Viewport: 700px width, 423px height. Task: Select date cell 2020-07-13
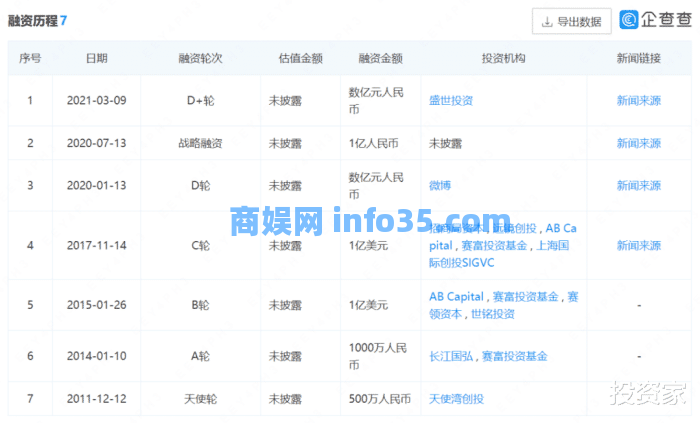pyautogui.click(x=96, y=143)
